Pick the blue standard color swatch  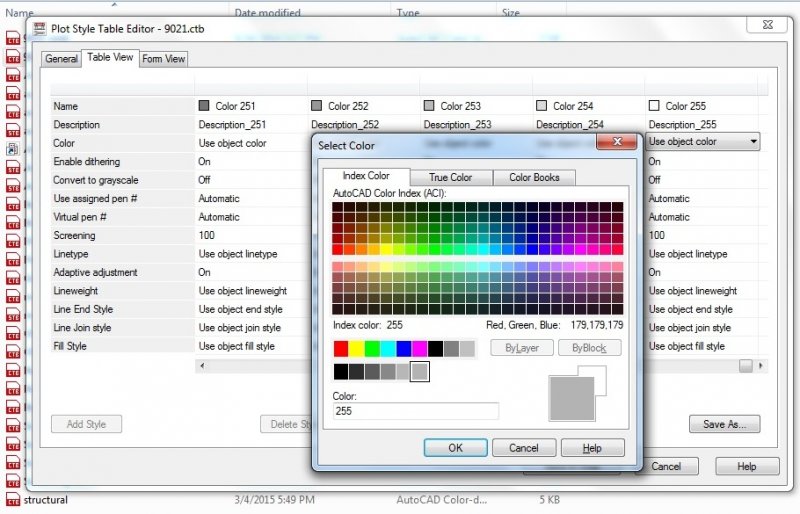(404, 349)
